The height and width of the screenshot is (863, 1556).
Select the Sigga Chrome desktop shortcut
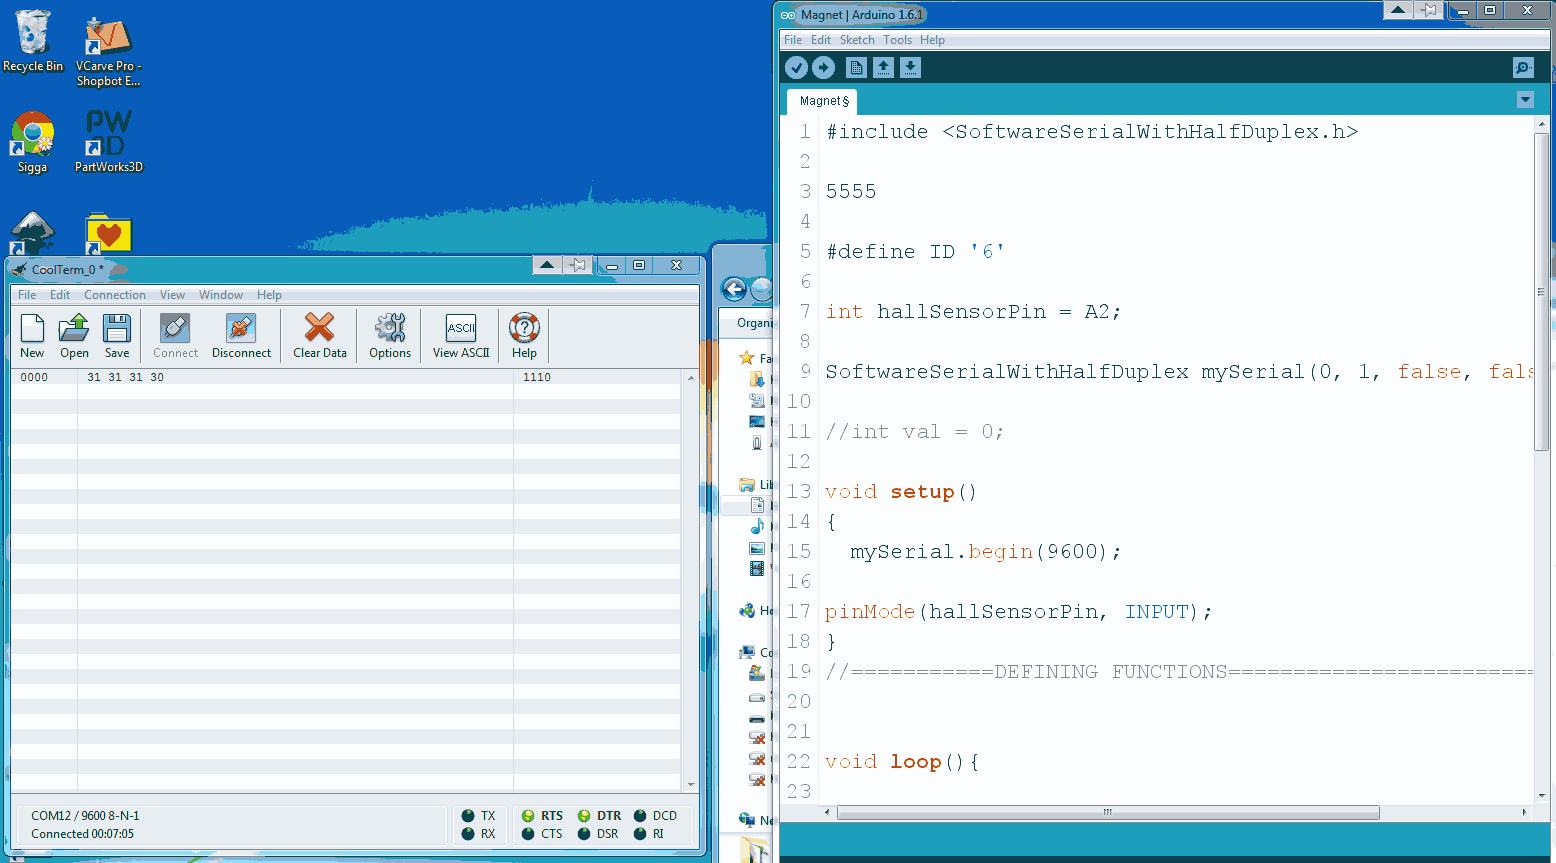pos(32,142)
